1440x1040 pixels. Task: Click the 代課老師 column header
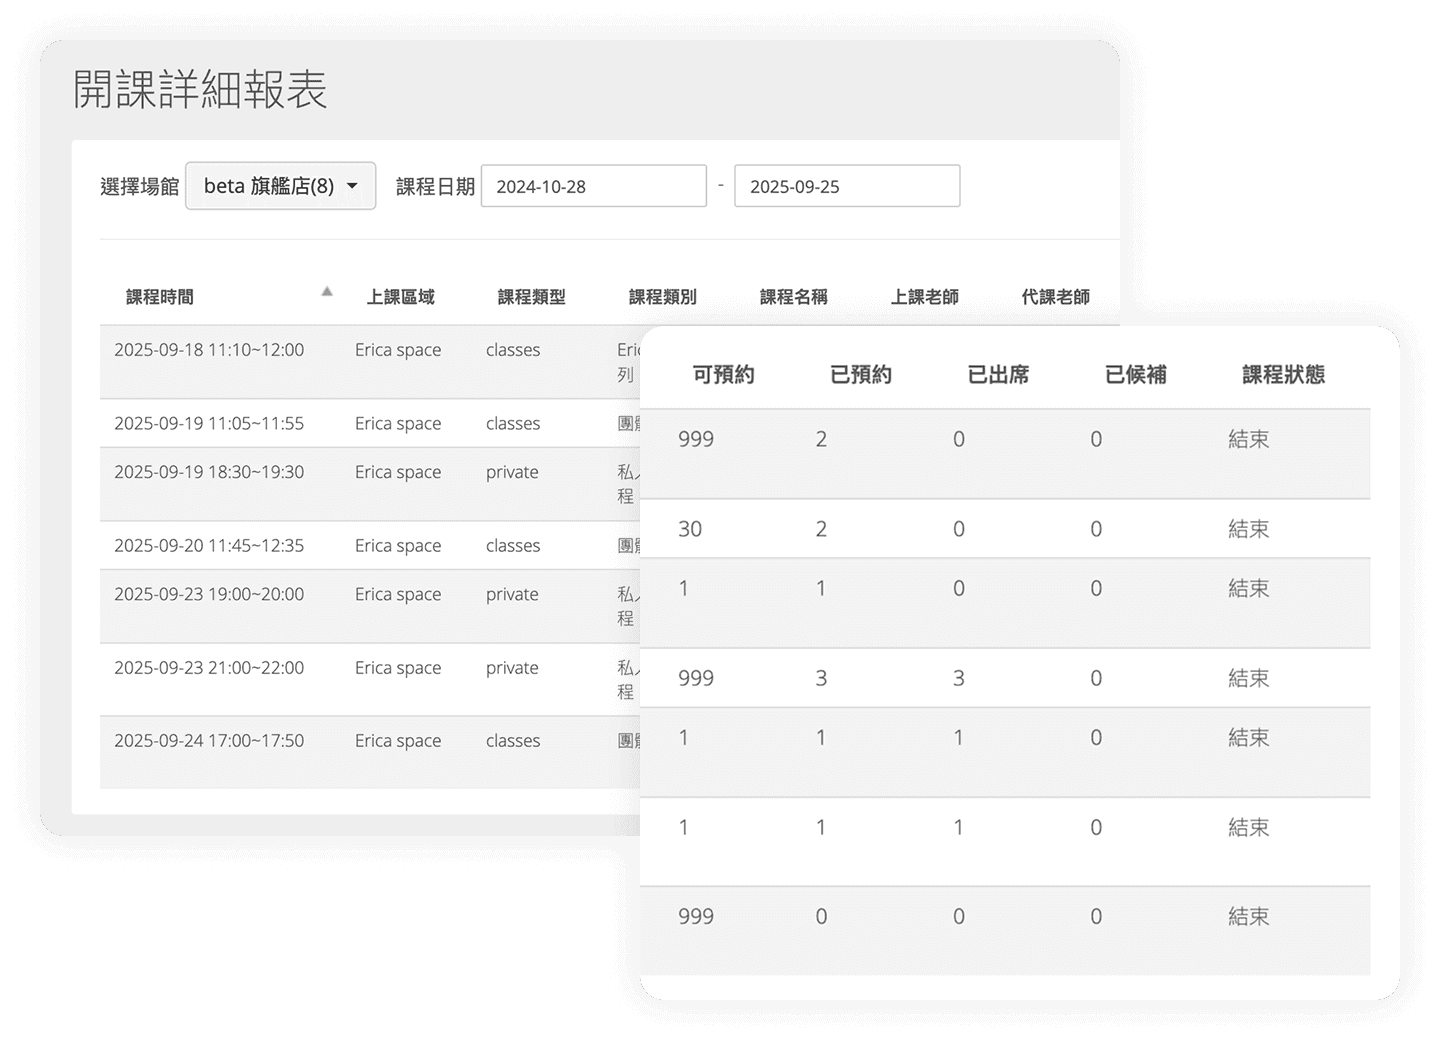coord(1055,296)
